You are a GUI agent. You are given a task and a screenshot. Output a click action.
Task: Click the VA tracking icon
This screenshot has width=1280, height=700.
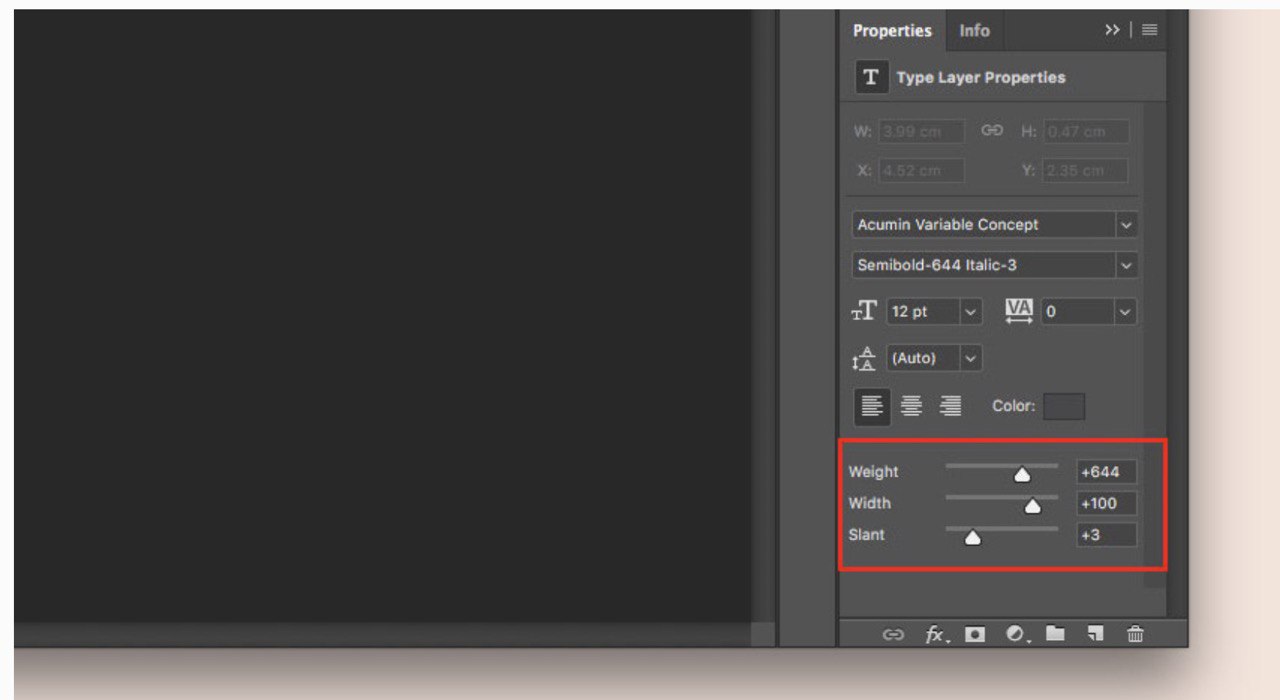click(1019, 311)
